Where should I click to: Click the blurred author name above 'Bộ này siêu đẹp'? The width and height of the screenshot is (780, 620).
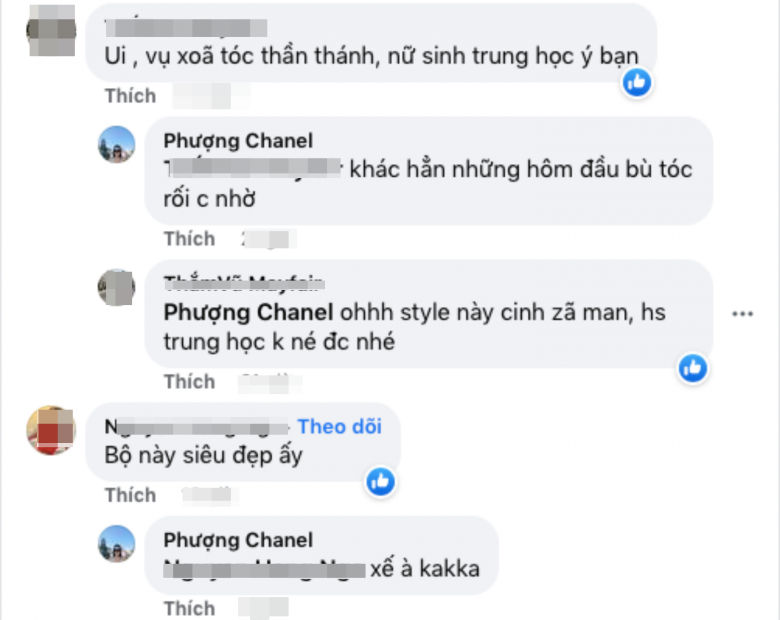[197, 427]
